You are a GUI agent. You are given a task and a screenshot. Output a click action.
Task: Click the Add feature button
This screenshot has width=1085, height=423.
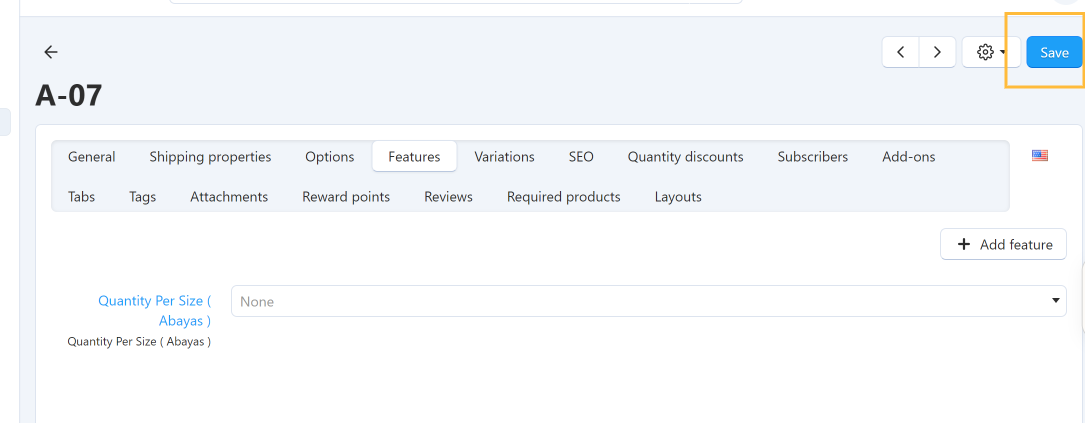(x=1003, y=244)
